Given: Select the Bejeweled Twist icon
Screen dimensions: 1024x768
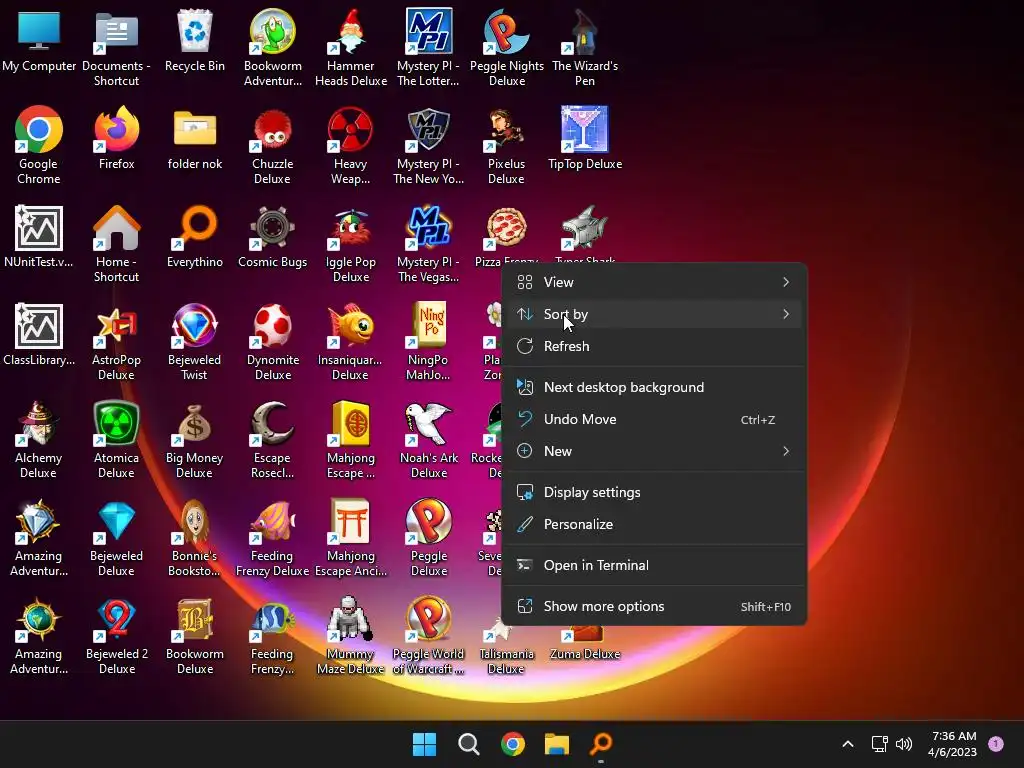Looking at the screenshot, I should 195,341.
